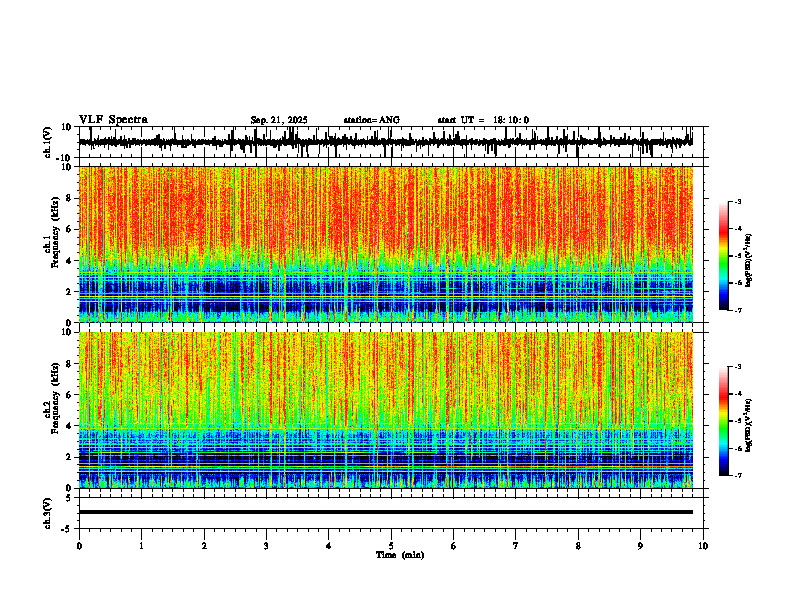Click time axis tick label 5
792x612 pixels.
(x=391, y=546)
